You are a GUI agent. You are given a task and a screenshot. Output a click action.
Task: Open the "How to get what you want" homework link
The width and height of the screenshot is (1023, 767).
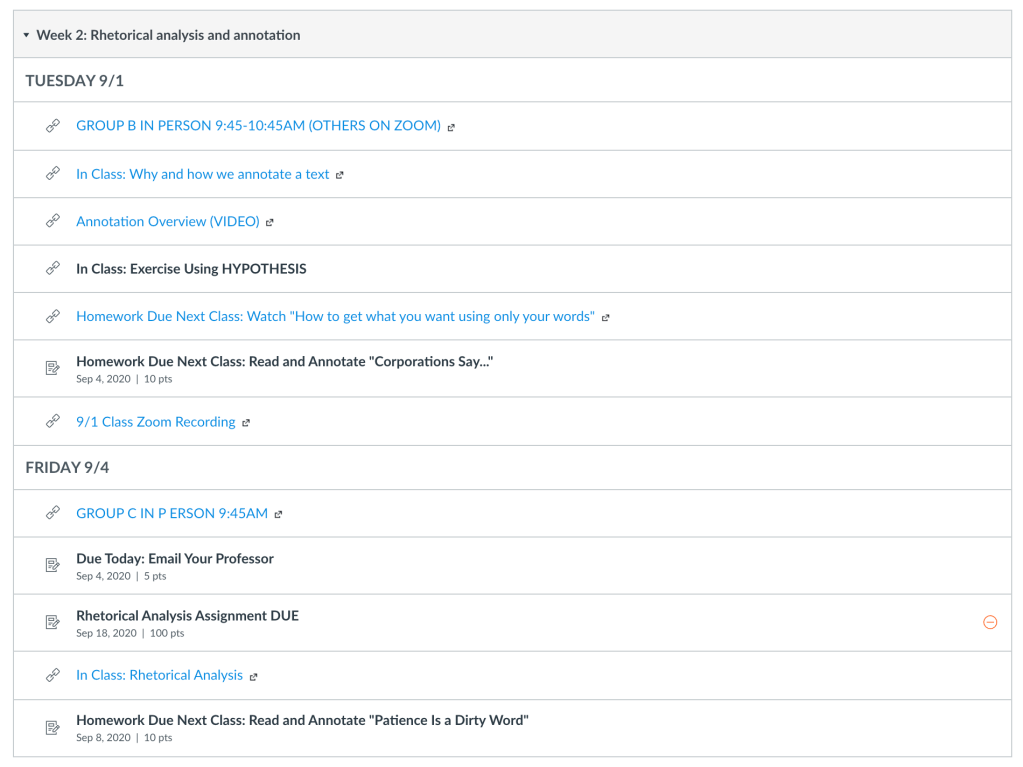point(335,317)
